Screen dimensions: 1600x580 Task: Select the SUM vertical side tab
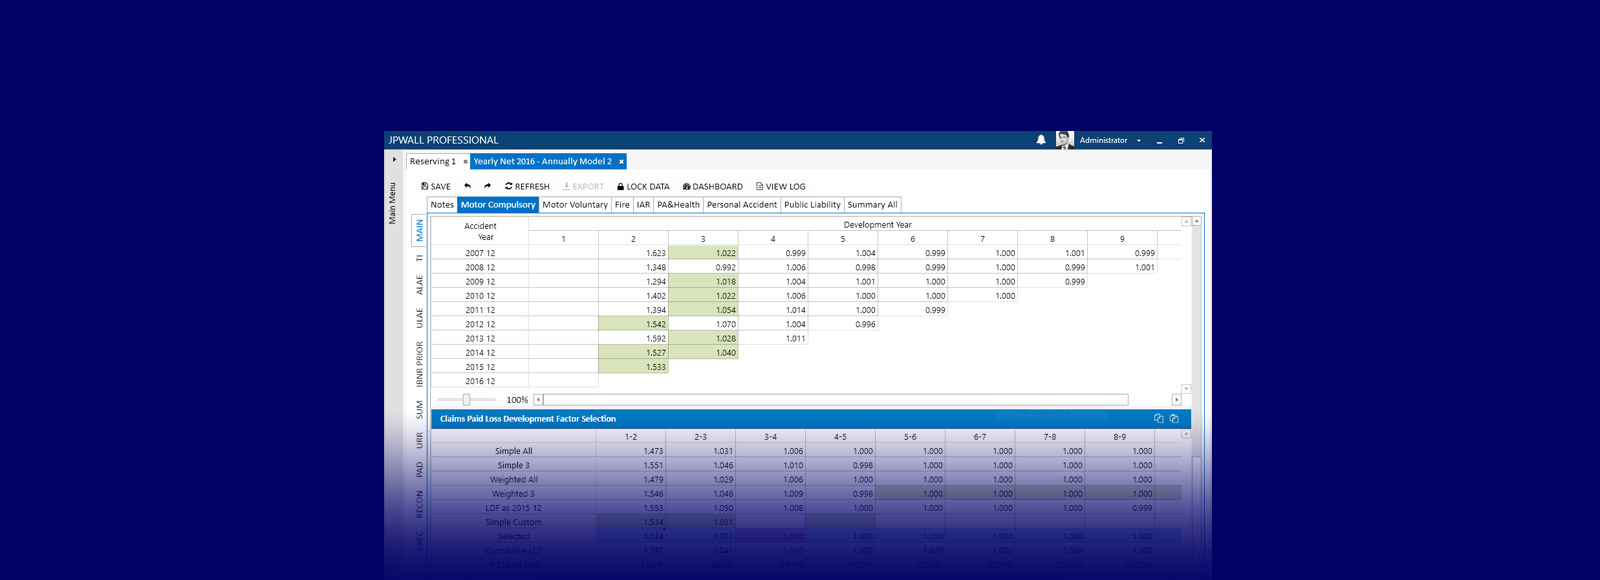click(420, 409)
